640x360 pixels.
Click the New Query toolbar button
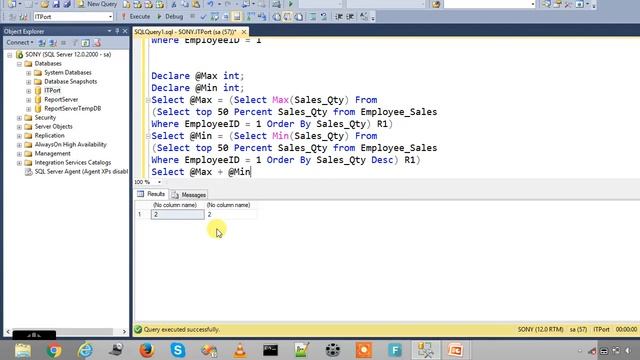(97, 4)
